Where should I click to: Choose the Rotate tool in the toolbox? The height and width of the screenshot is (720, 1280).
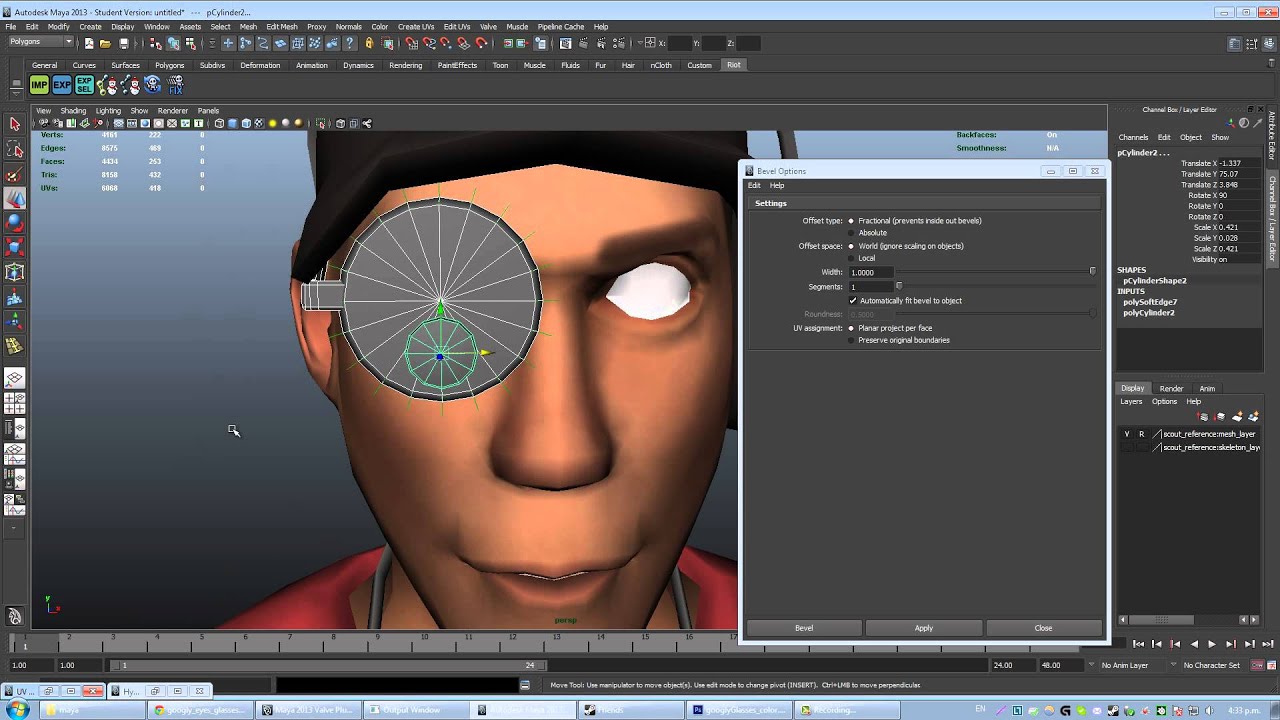[x=15, y=222]
